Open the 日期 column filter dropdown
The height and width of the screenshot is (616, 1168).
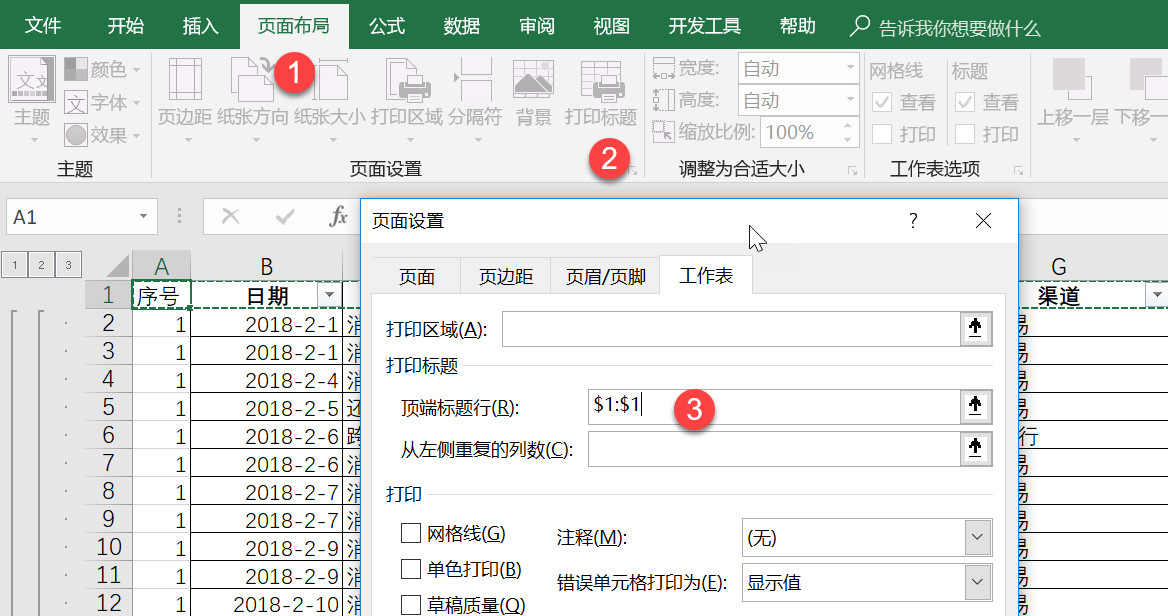click(329, 292)
